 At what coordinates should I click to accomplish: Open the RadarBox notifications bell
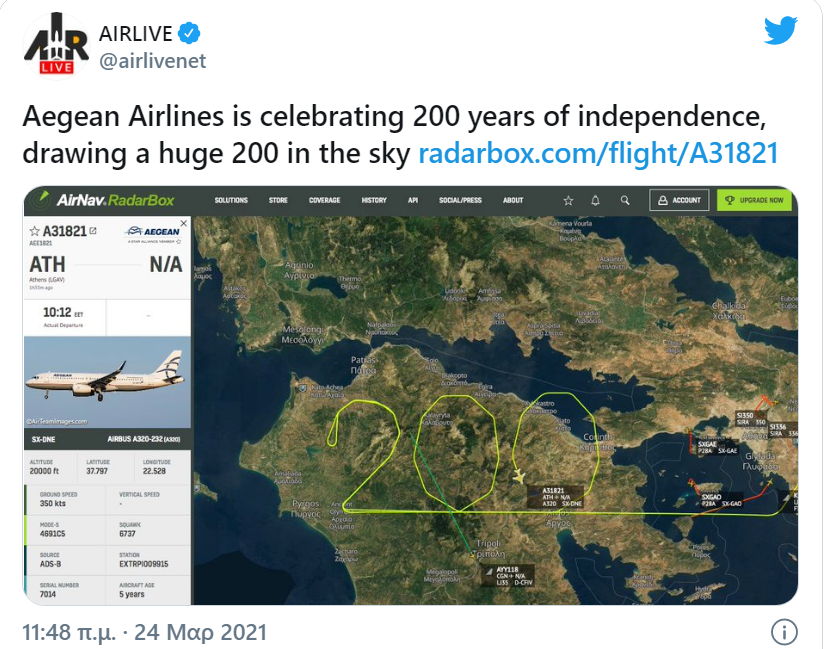pyautogui.click(x=596, y=200)
